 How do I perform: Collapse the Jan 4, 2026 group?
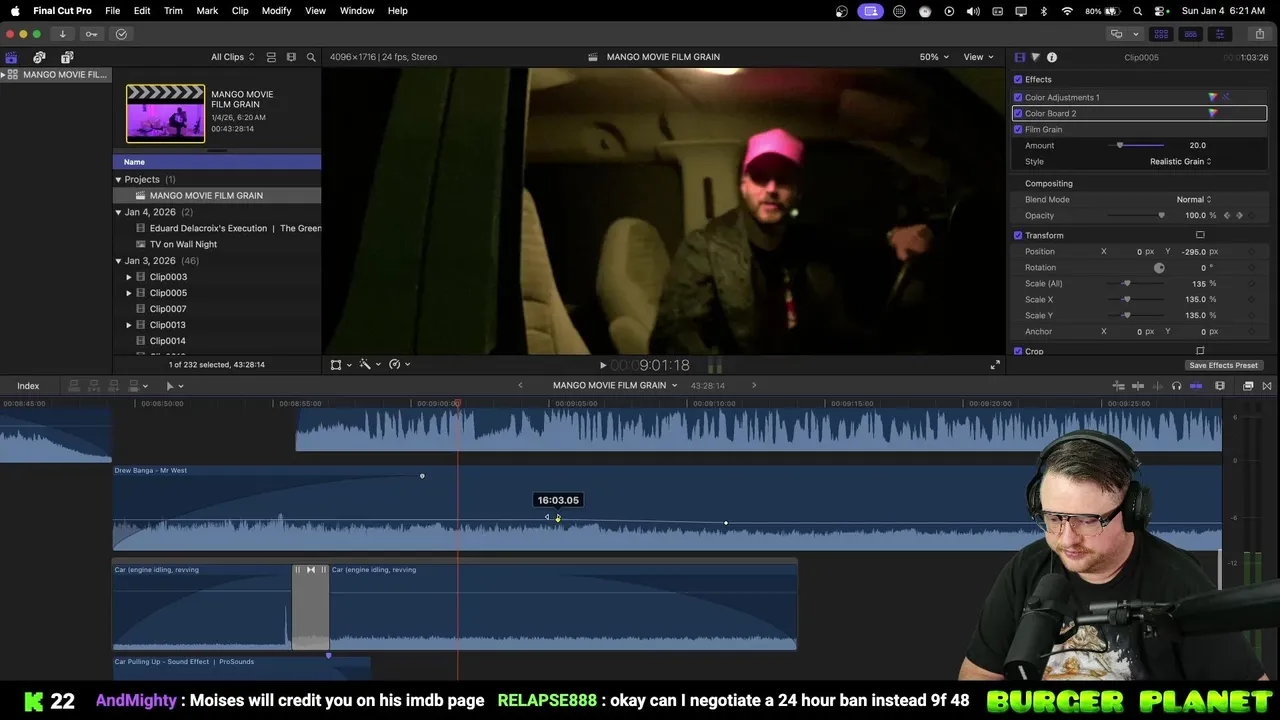(x=118, y=212)
